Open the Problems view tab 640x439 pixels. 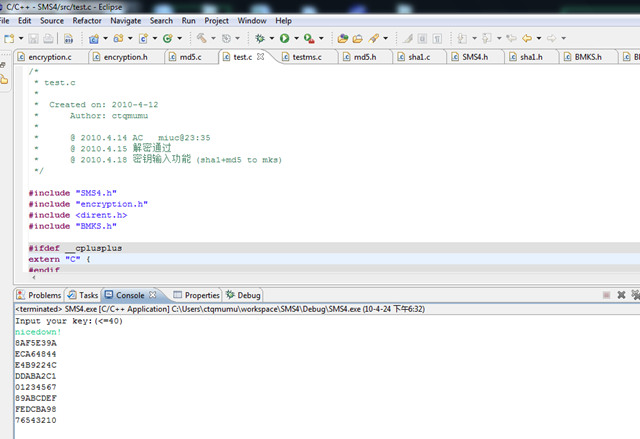click(39, 295)
